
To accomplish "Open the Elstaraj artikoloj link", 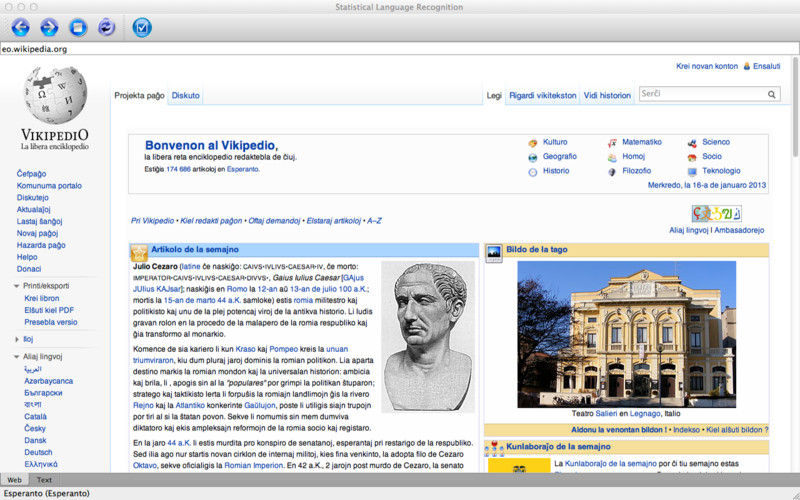I will 334,221.
